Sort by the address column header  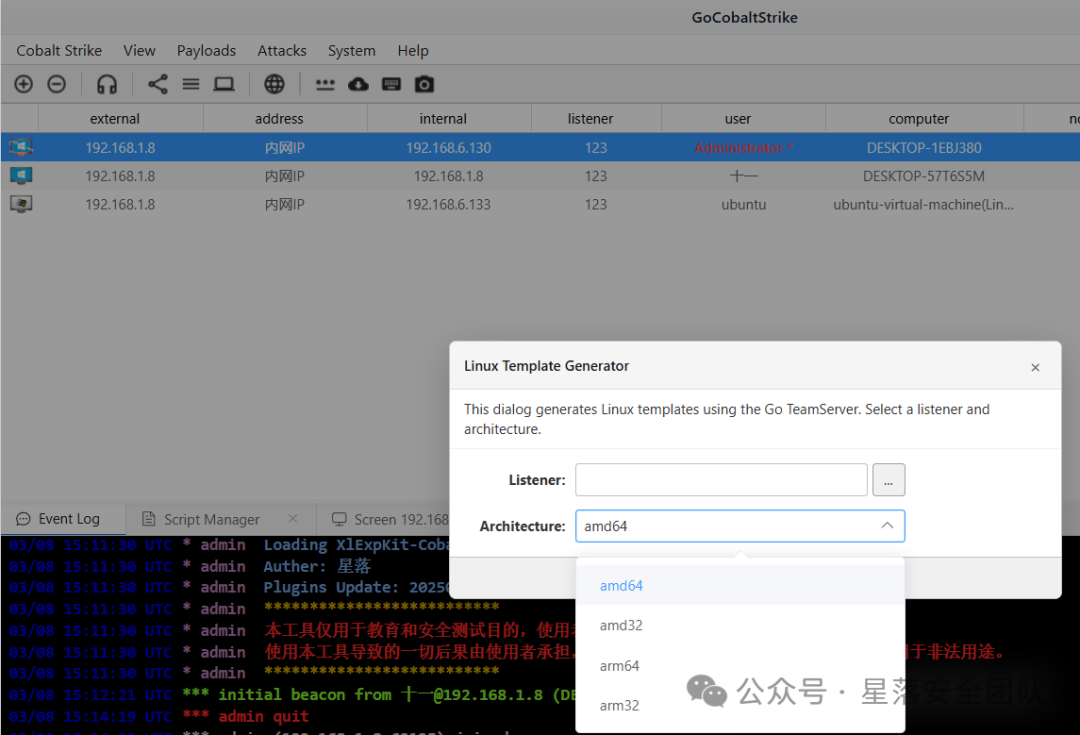coord(285,118)
